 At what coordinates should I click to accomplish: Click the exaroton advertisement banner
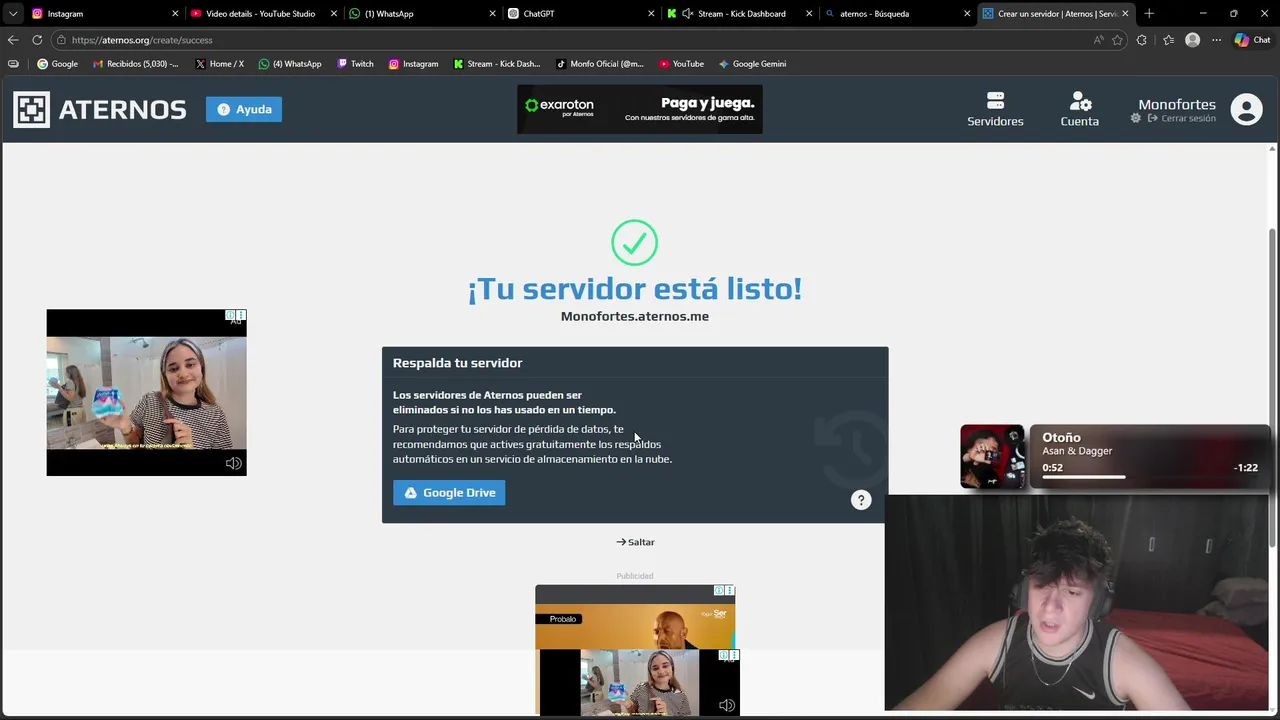(640, 109)
